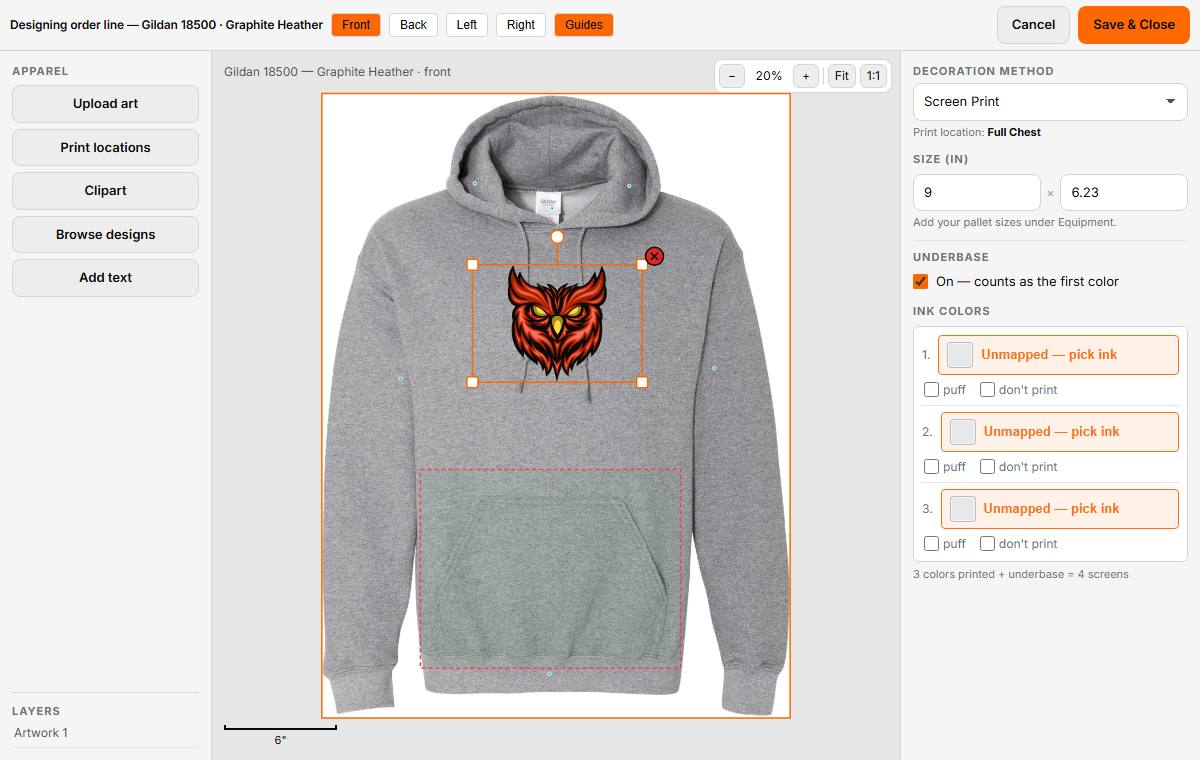Click the width size field showing 9

pos(977,193)
